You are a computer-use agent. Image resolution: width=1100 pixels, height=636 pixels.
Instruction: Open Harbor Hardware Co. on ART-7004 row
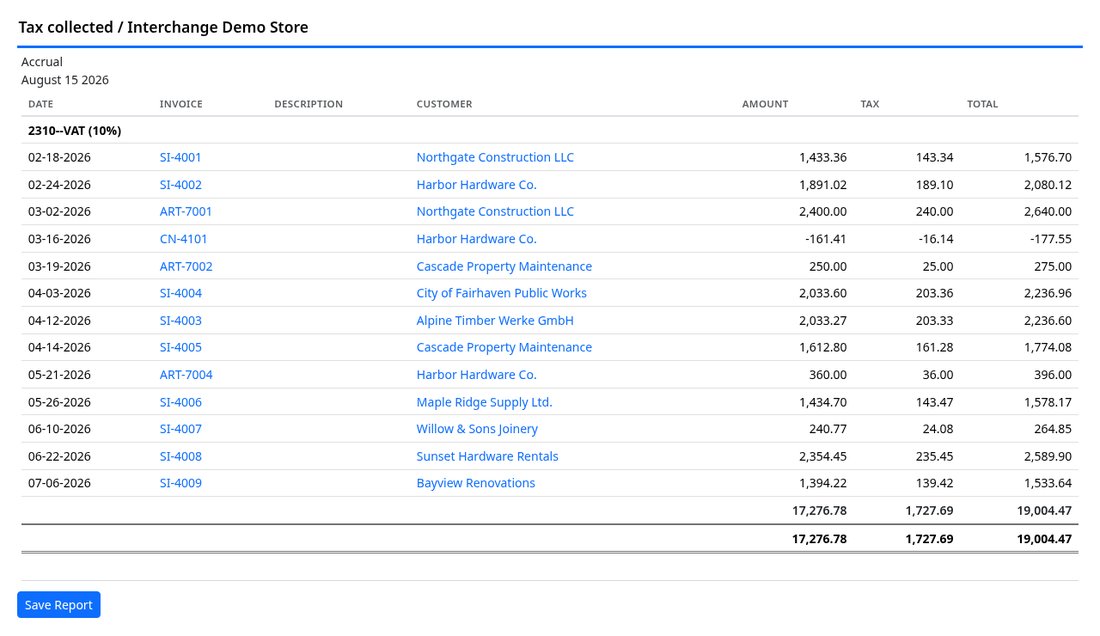pyautogui.click(x=476, y=374)
